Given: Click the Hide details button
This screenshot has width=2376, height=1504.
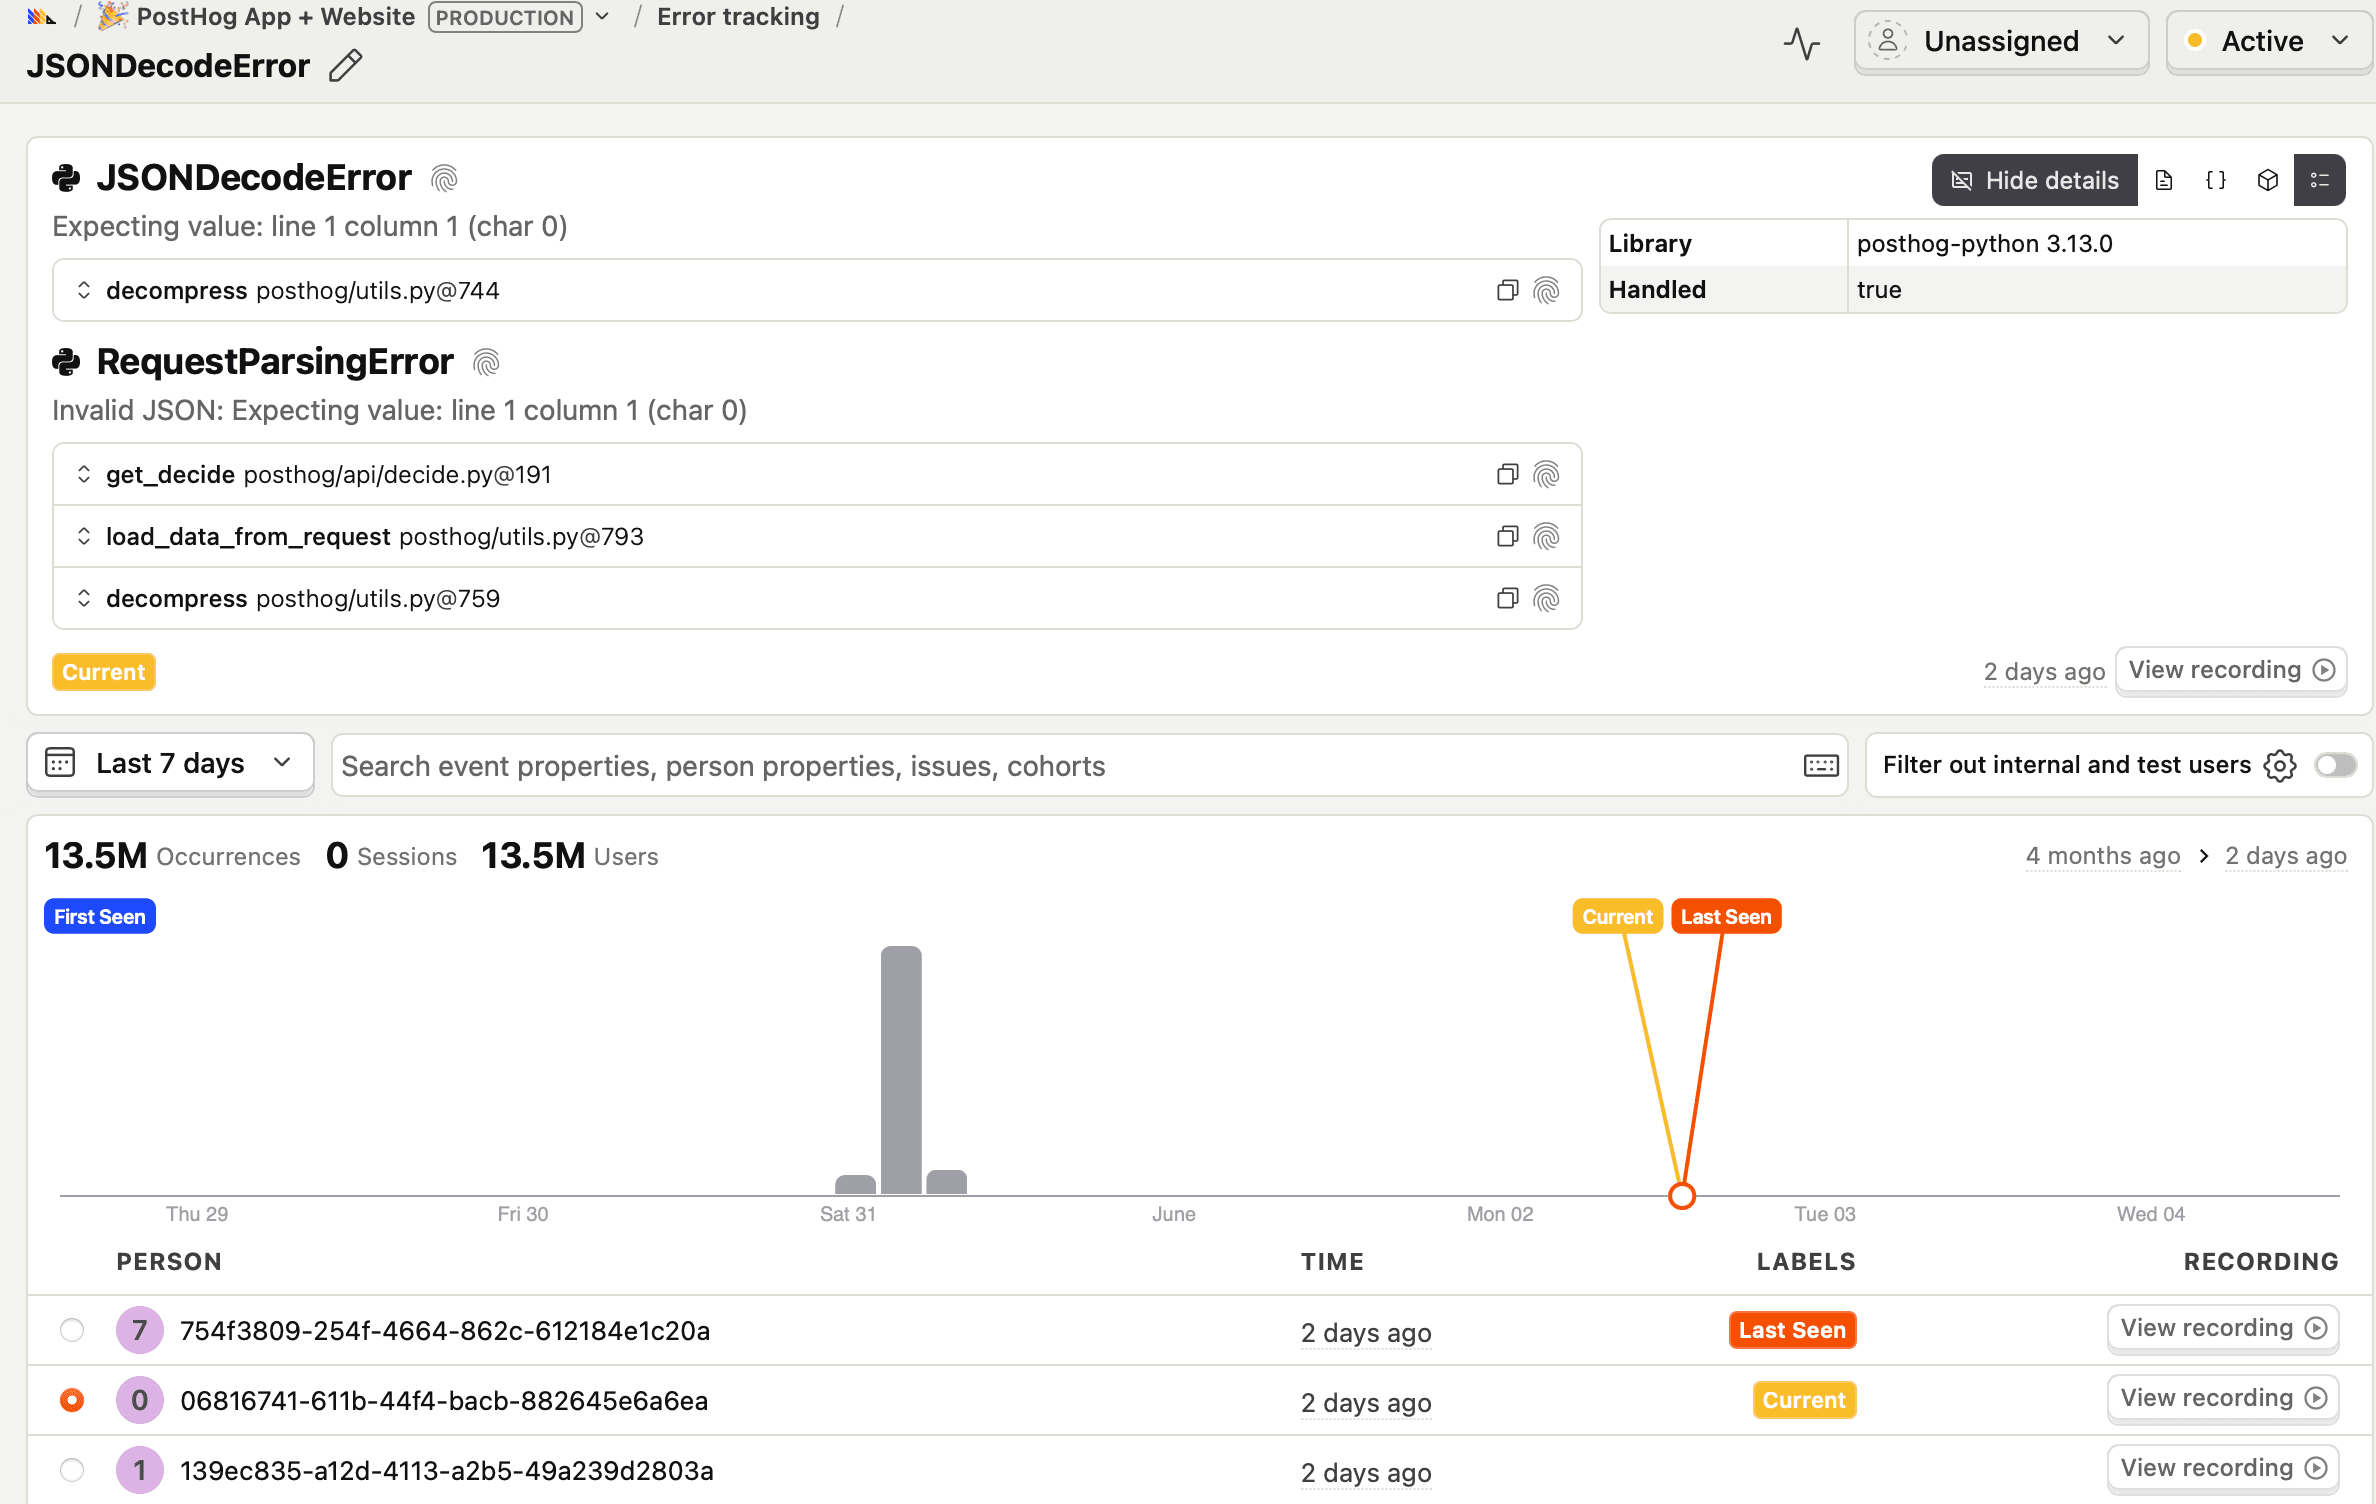Looking at the screenshot, I should coord(2034,180).
